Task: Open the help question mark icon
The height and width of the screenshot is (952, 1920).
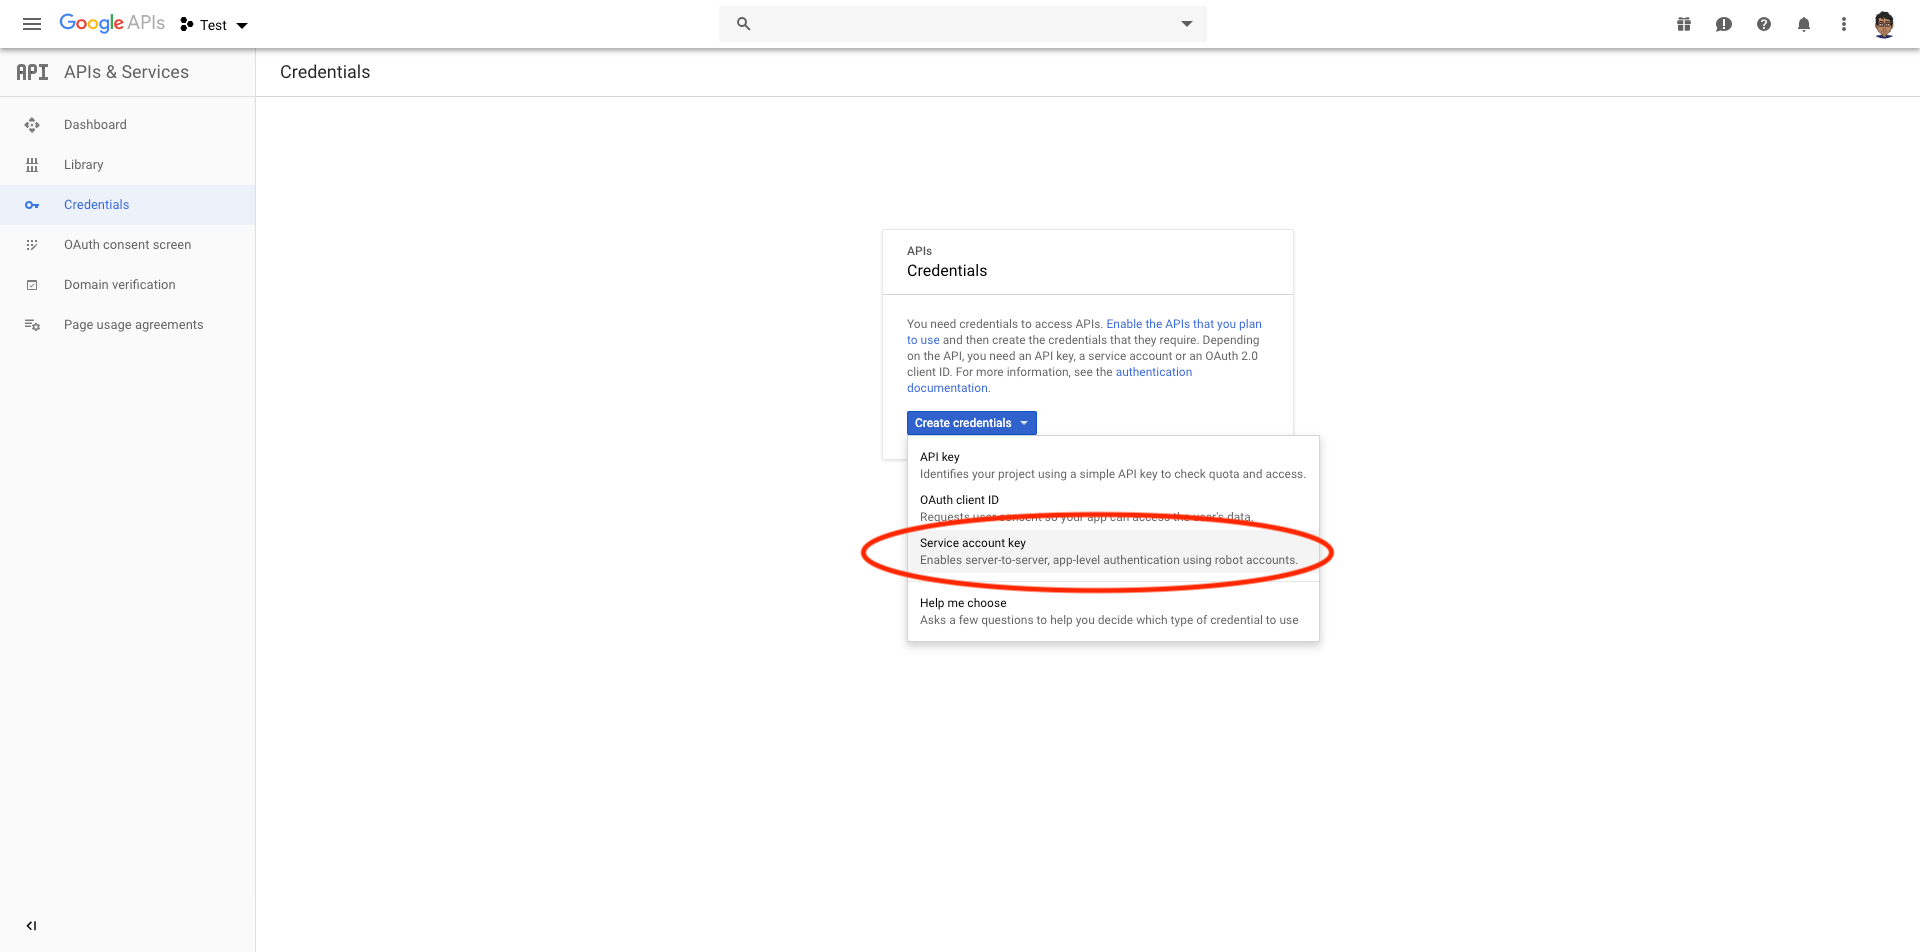Action: (1764, 24)
